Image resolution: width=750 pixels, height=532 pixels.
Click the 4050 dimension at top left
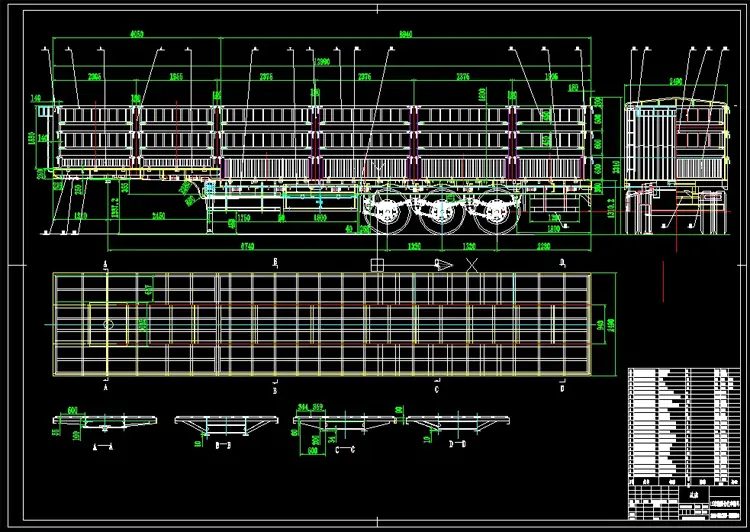point(137,34)
